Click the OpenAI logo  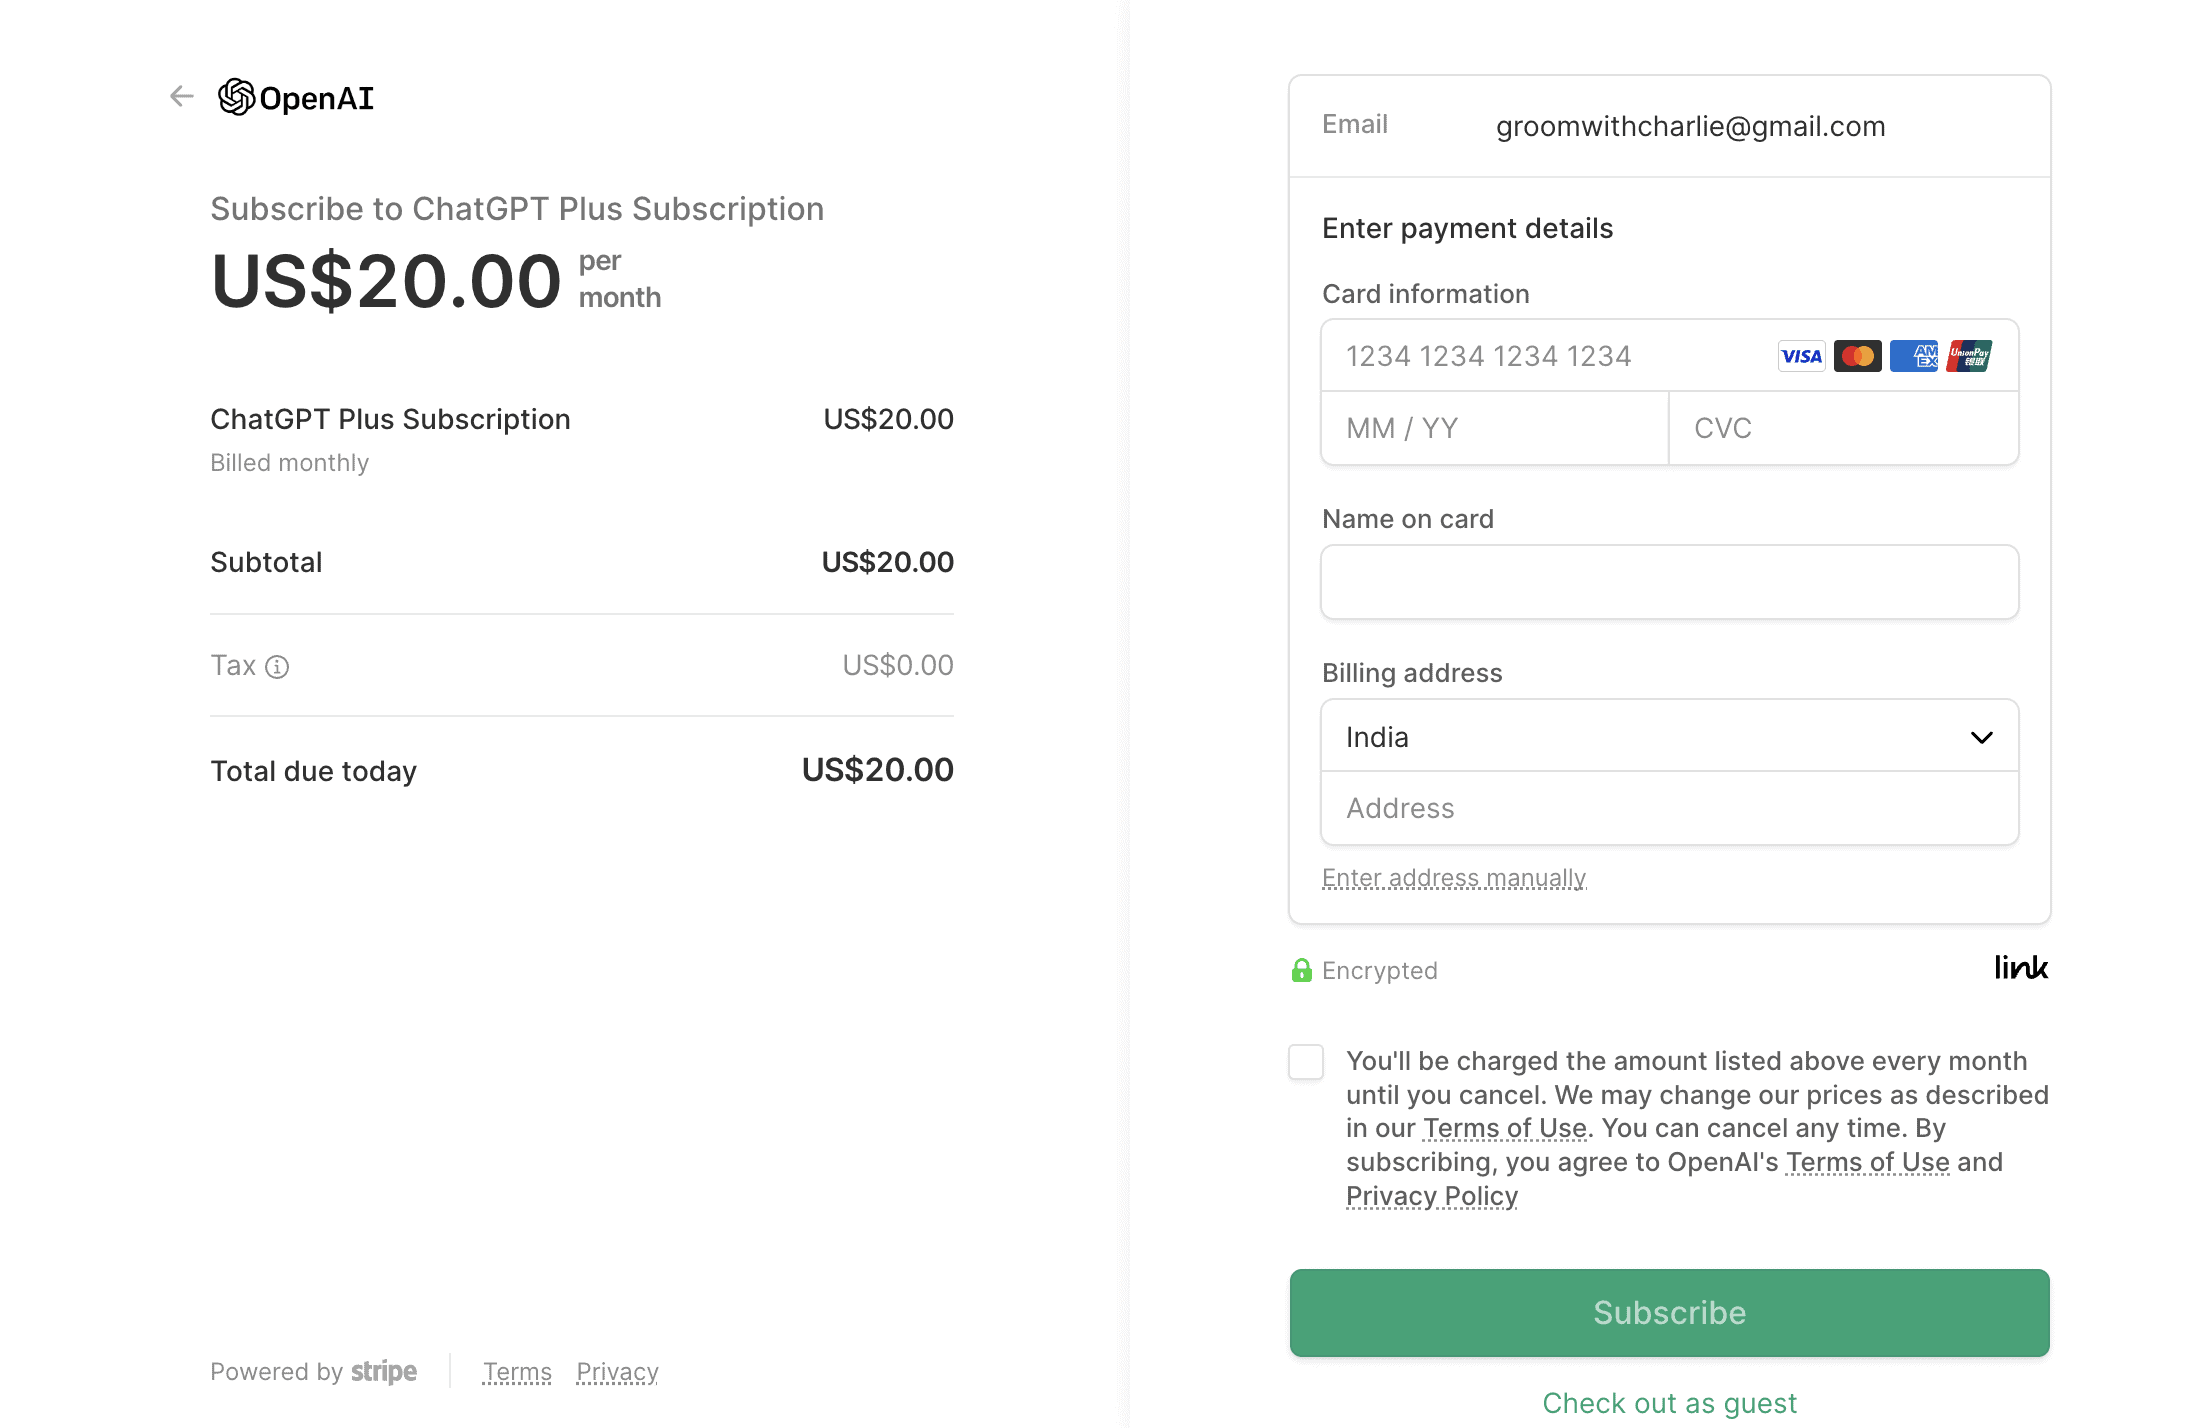296,98
